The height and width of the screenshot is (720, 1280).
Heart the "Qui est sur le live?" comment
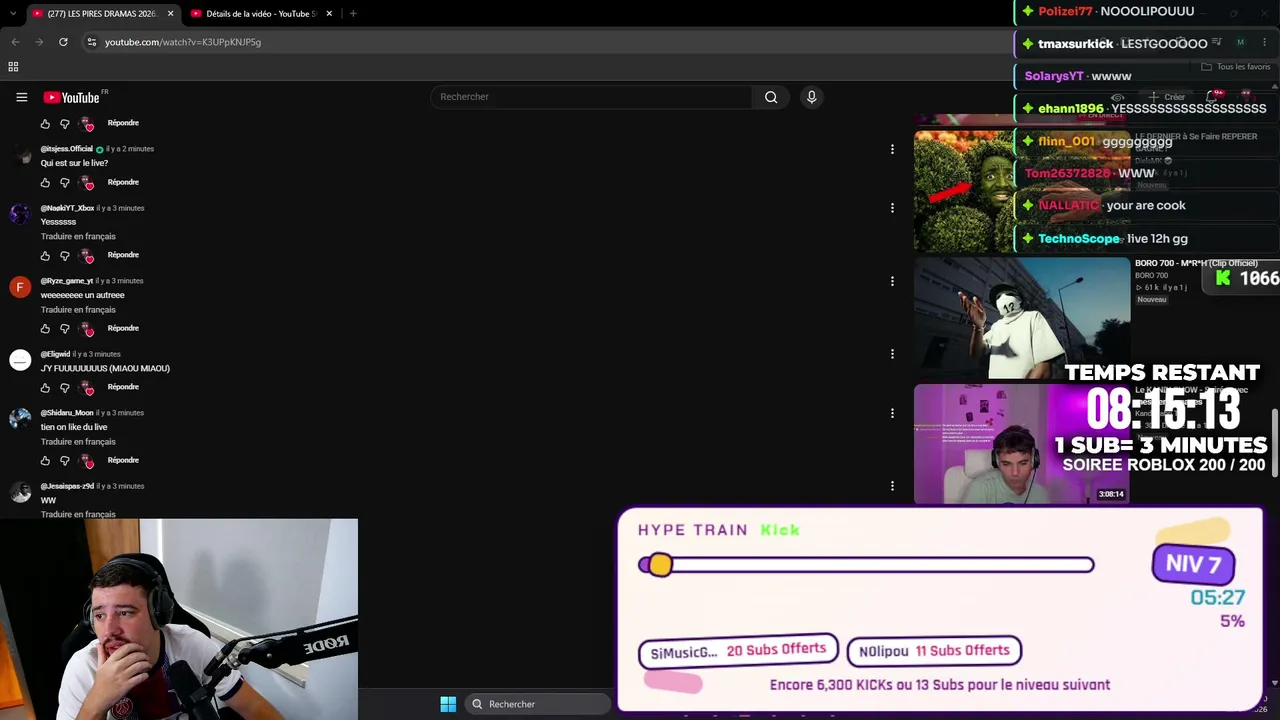click(88, 183)
